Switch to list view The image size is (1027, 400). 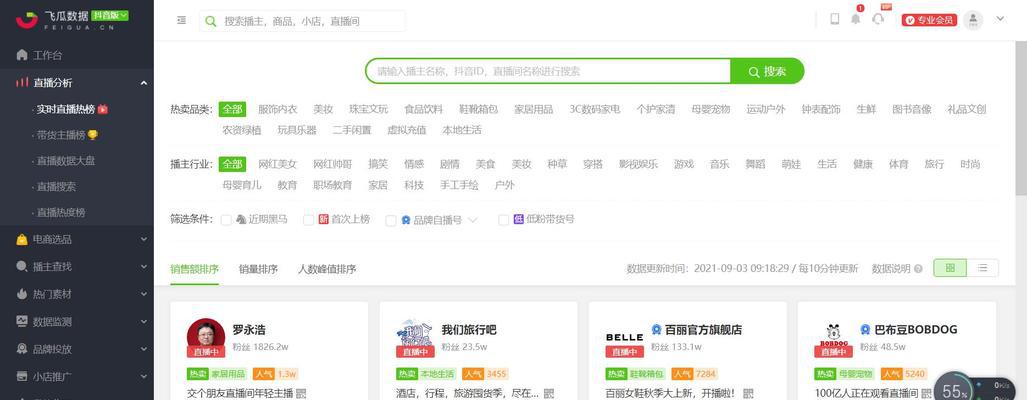(982, 268)
